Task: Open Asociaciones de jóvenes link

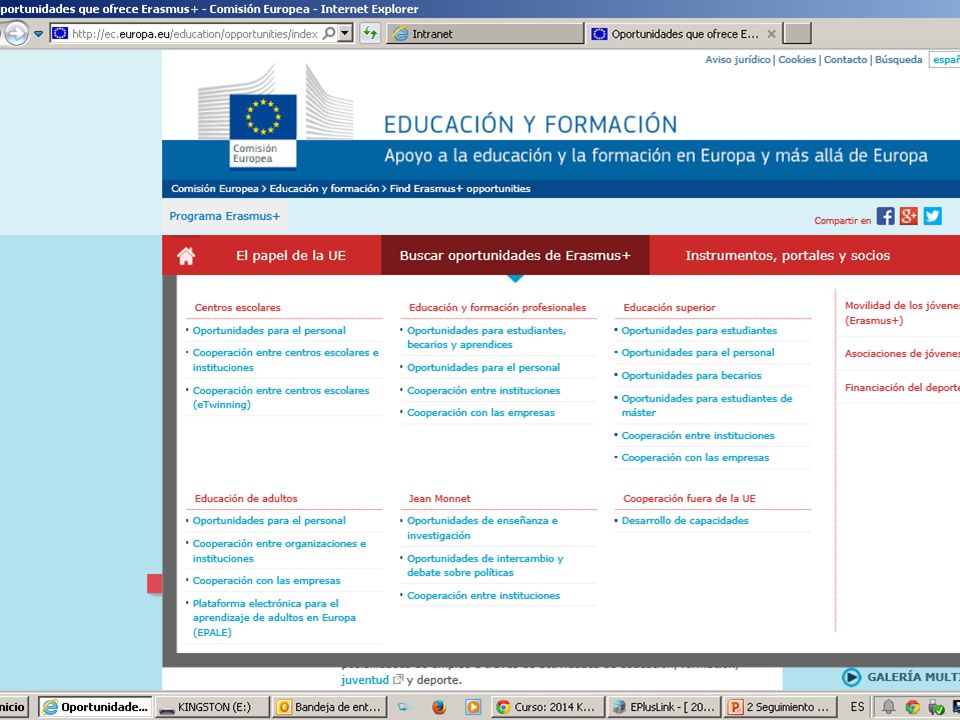Action: pos(902,353)
